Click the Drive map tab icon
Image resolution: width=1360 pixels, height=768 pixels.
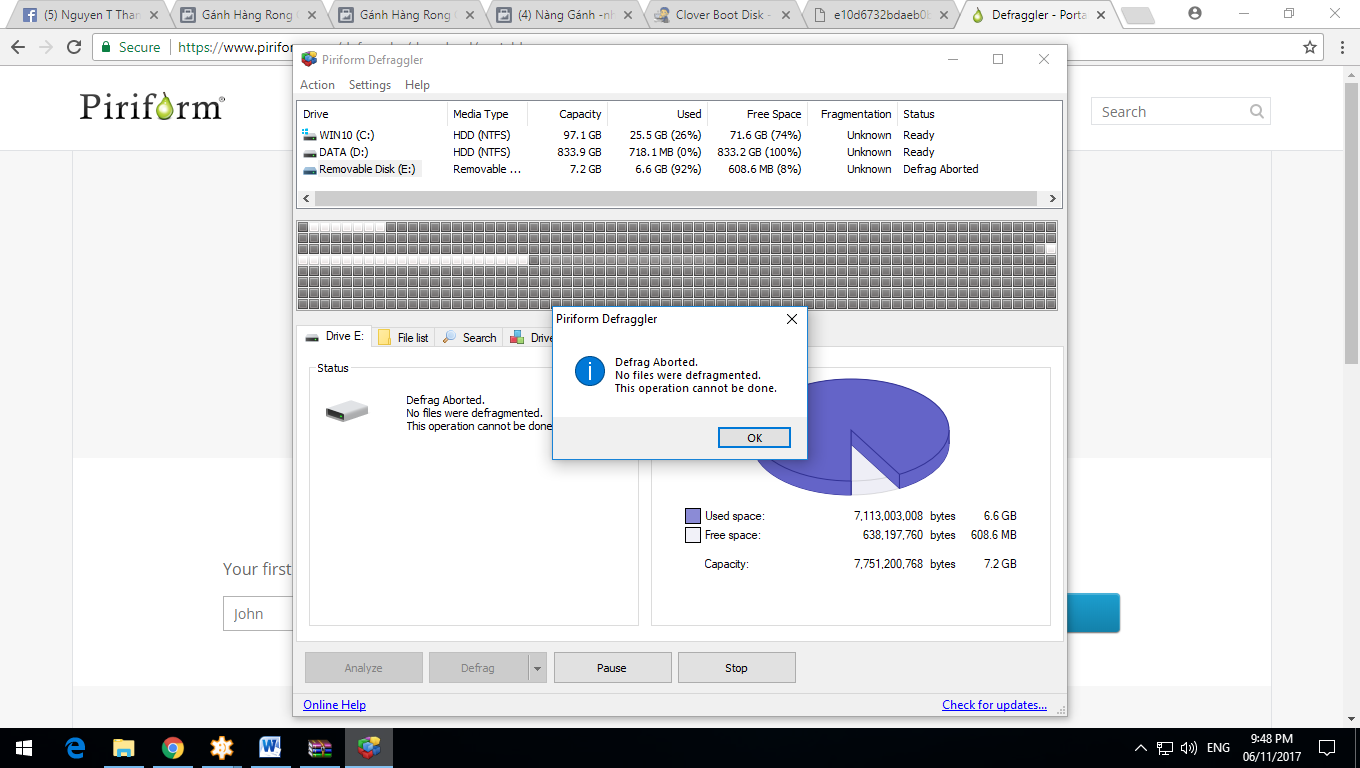pyautogui.click(x=517, y=338)
